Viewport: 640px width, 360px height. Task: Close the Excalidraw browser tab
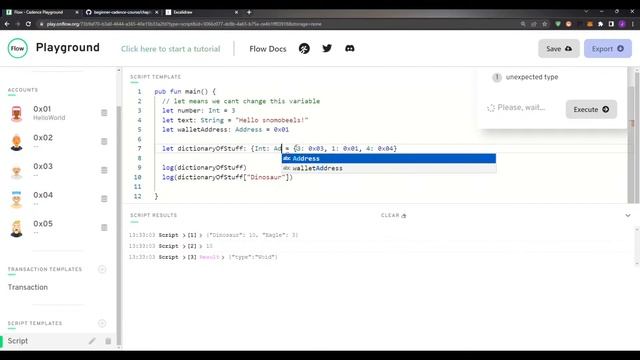coord(236,12)
